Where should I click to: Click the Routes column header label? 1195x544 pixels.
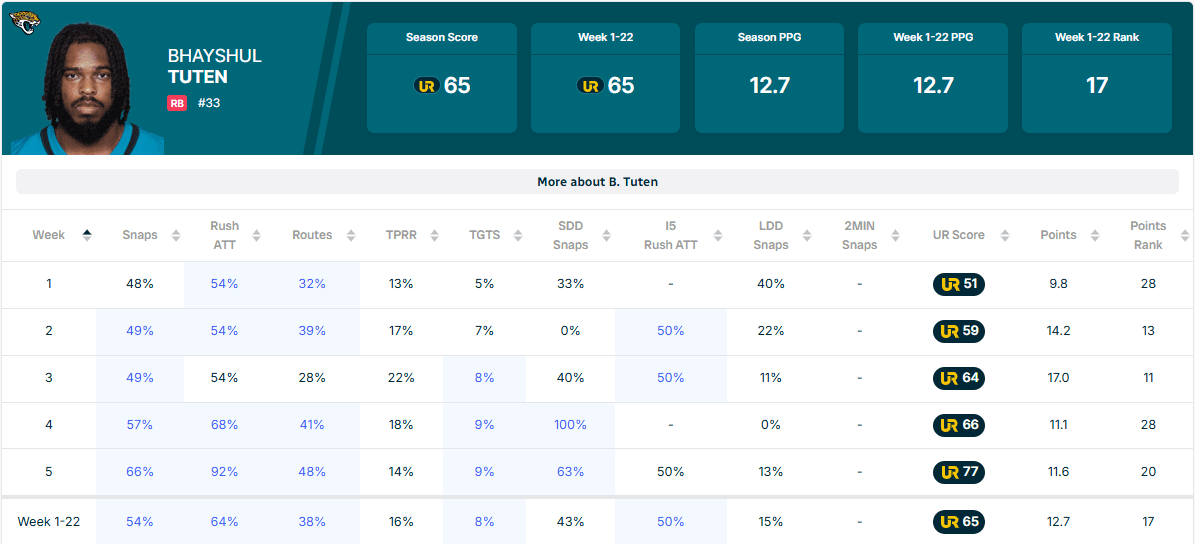click(x=312, y=235)
